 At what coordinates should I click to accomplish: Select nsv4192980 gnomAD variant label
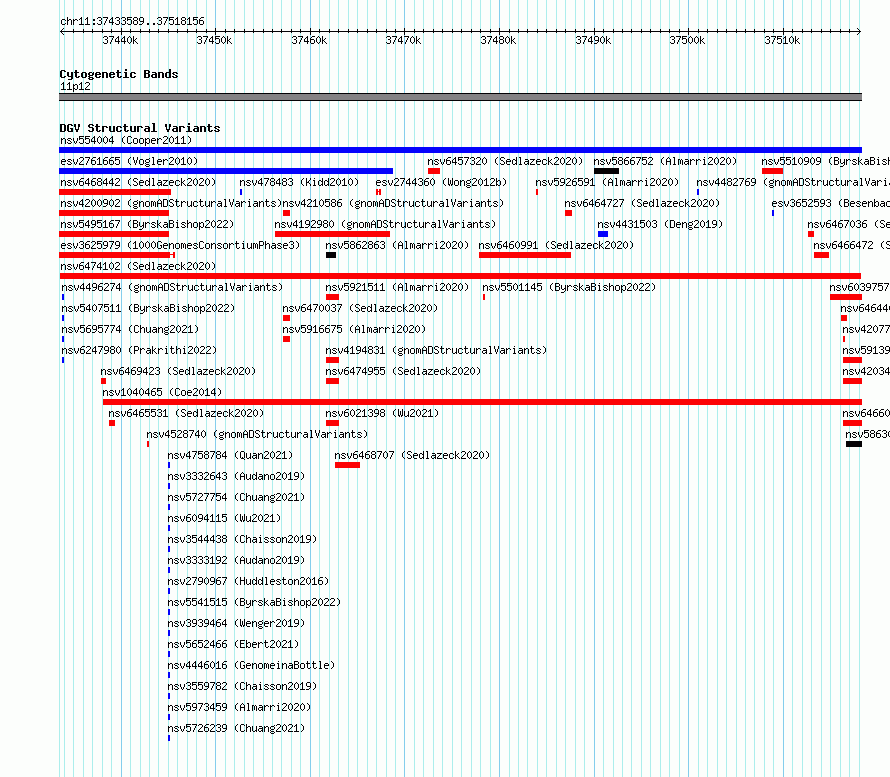click(x=385, y=224)
